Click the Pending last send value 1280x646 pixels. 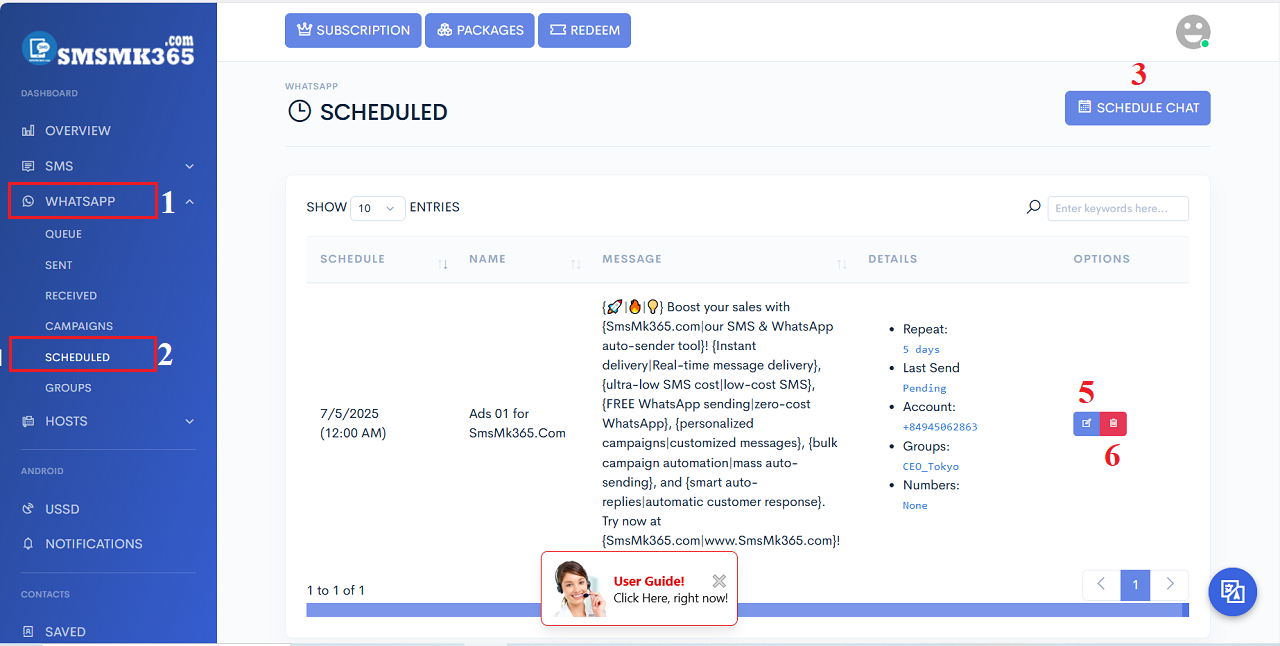(924, 388)
